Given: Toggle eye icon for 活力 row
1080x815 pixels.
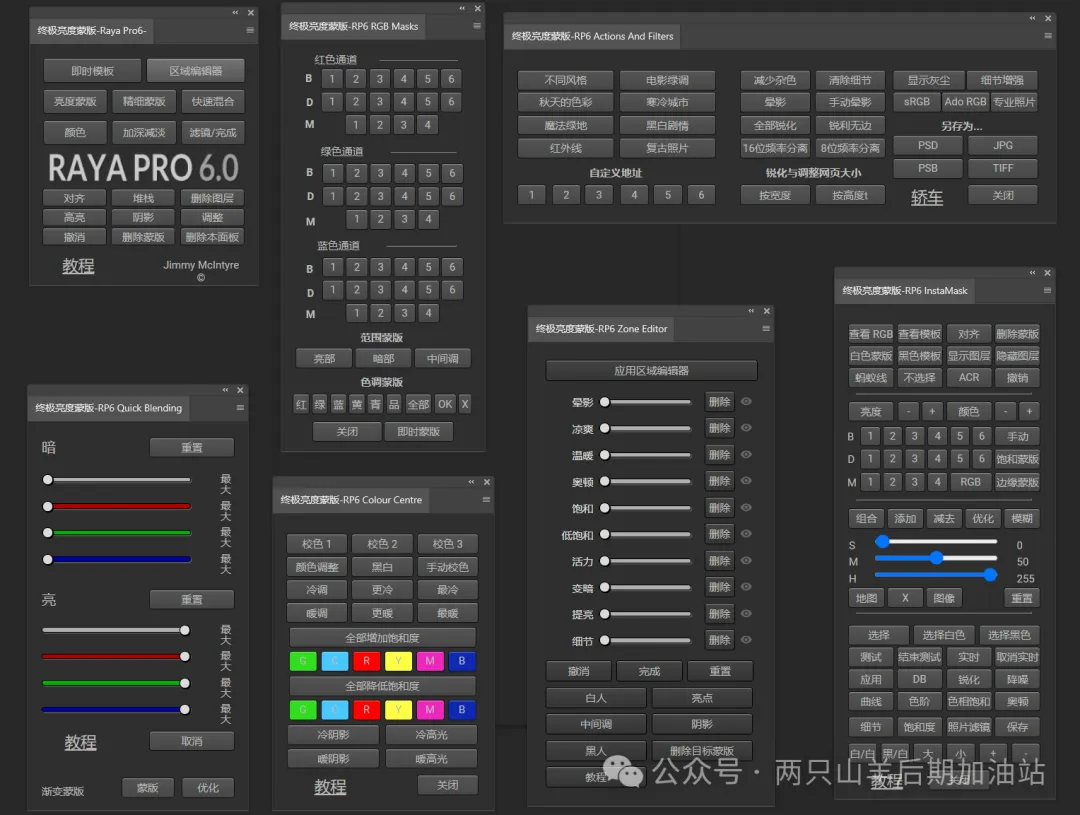Looking at the screenshot, I should 746,561.
